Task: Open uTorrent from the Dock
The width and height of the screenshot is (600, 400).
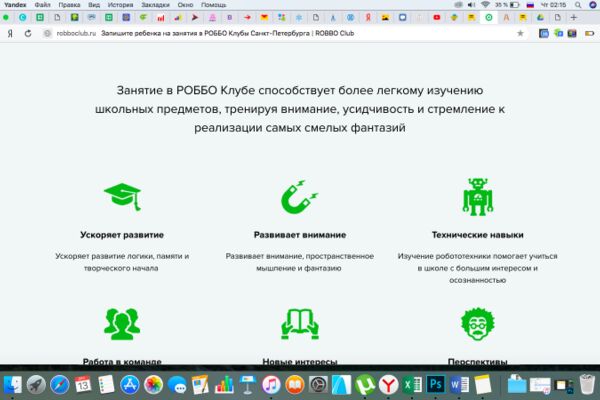Action: point(365,384)
